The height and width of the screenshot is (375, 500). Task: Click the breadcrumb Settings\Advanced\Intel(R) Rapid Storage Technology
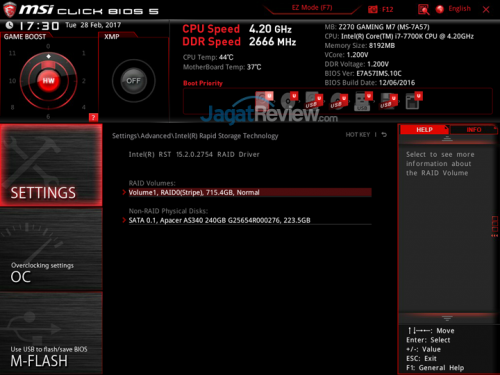[x=195, y=136]
